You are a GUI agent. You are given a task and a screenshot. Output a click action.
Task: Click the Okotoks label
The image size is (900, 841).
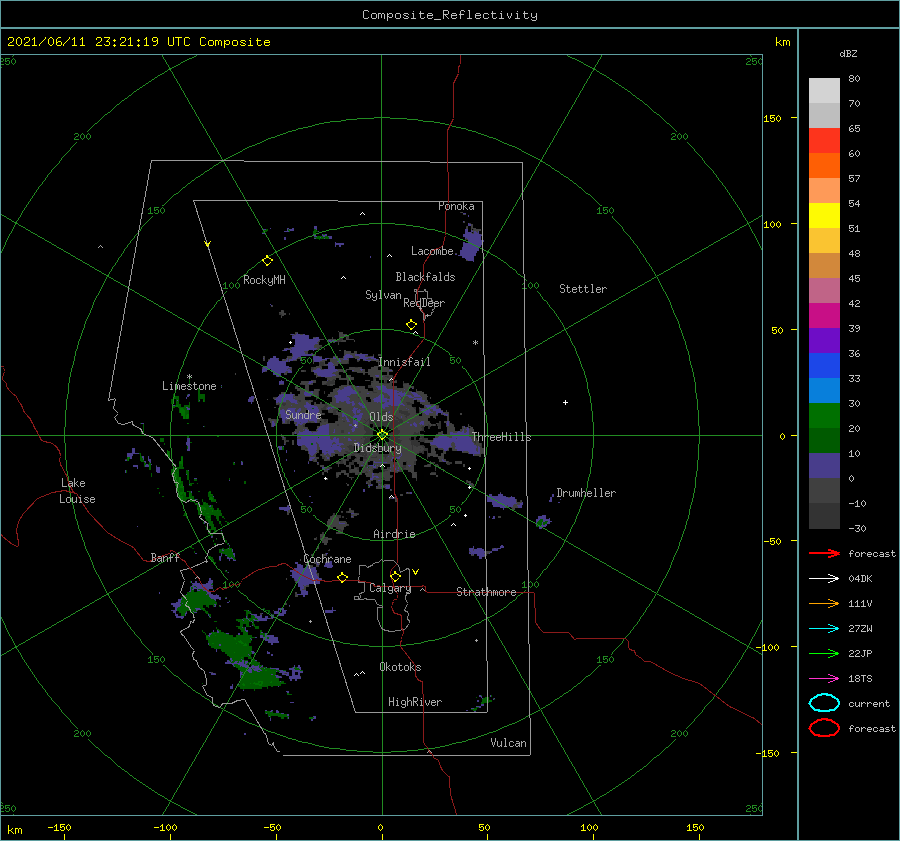[400, 667]
